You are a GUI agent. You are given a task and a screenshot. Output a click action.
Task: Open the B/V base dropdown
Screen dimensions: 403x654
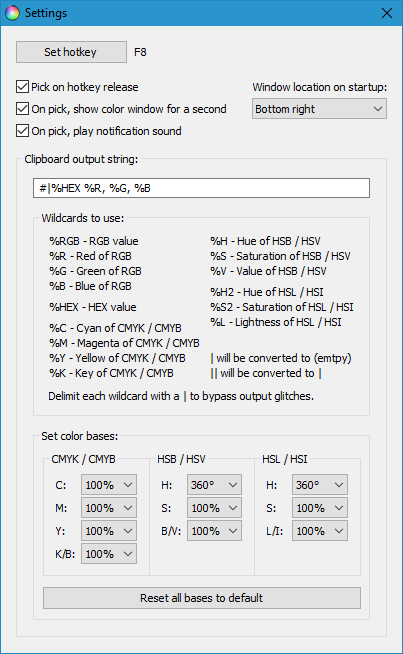pyautogui.click(x=214, y=531)
